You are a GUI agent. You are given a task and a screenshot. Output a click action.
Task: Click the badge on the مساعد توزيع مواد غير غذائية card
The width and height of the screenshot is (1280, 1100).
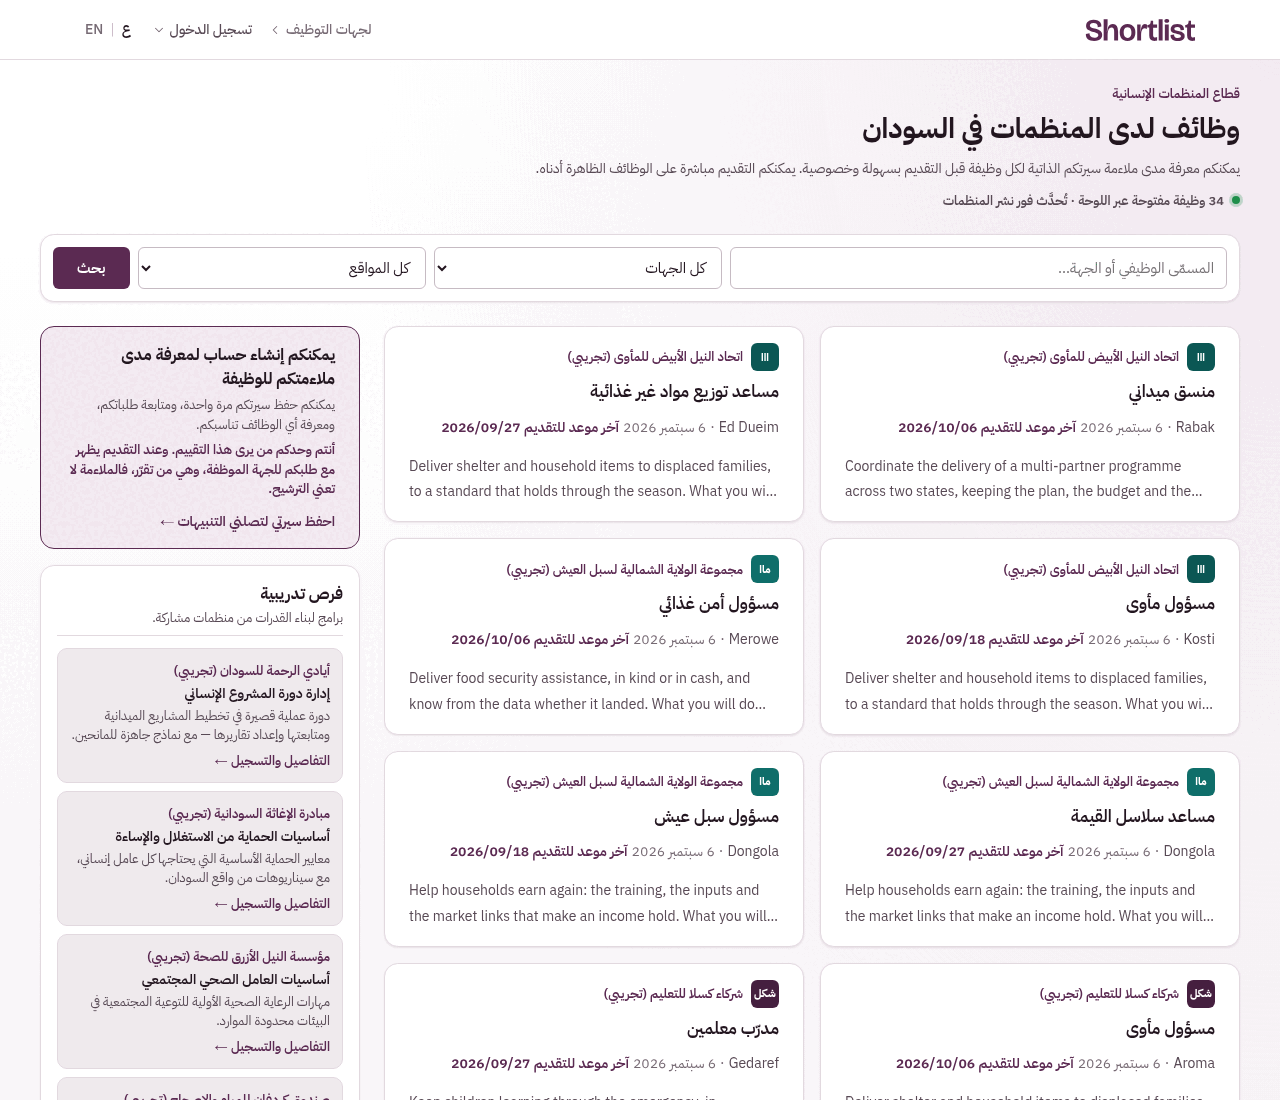coord(765,357)
